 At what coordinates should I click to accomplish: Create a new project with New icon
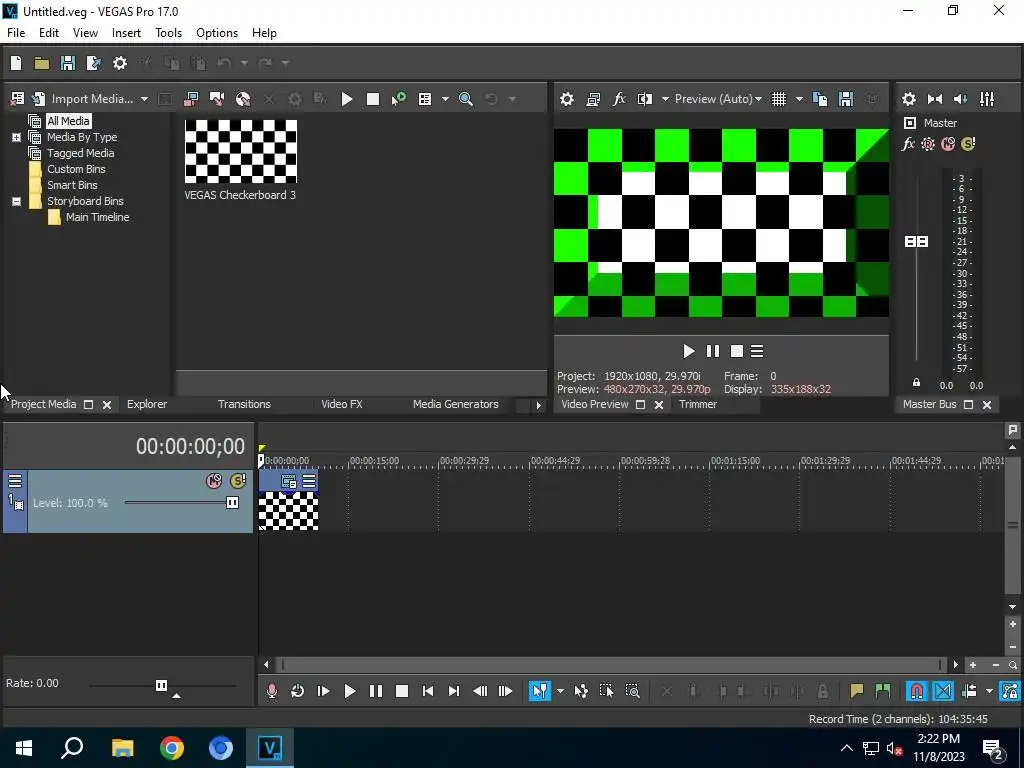pyautogui.click(x=16, y=63)
